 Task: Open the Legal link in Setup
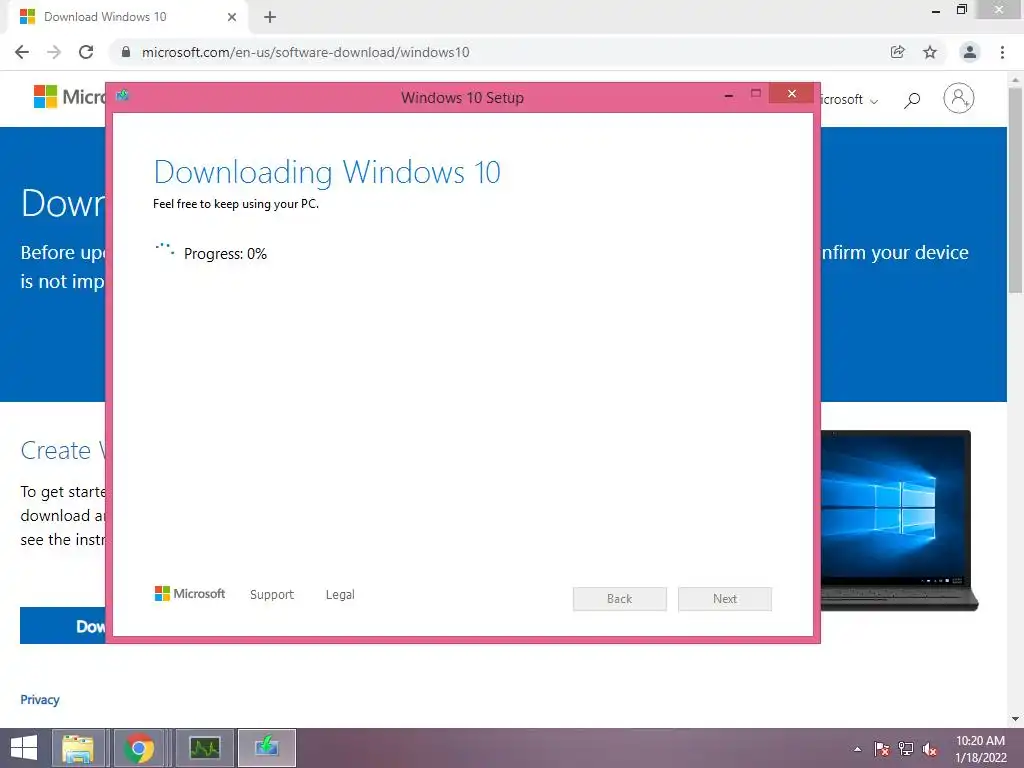coord(340,594)
